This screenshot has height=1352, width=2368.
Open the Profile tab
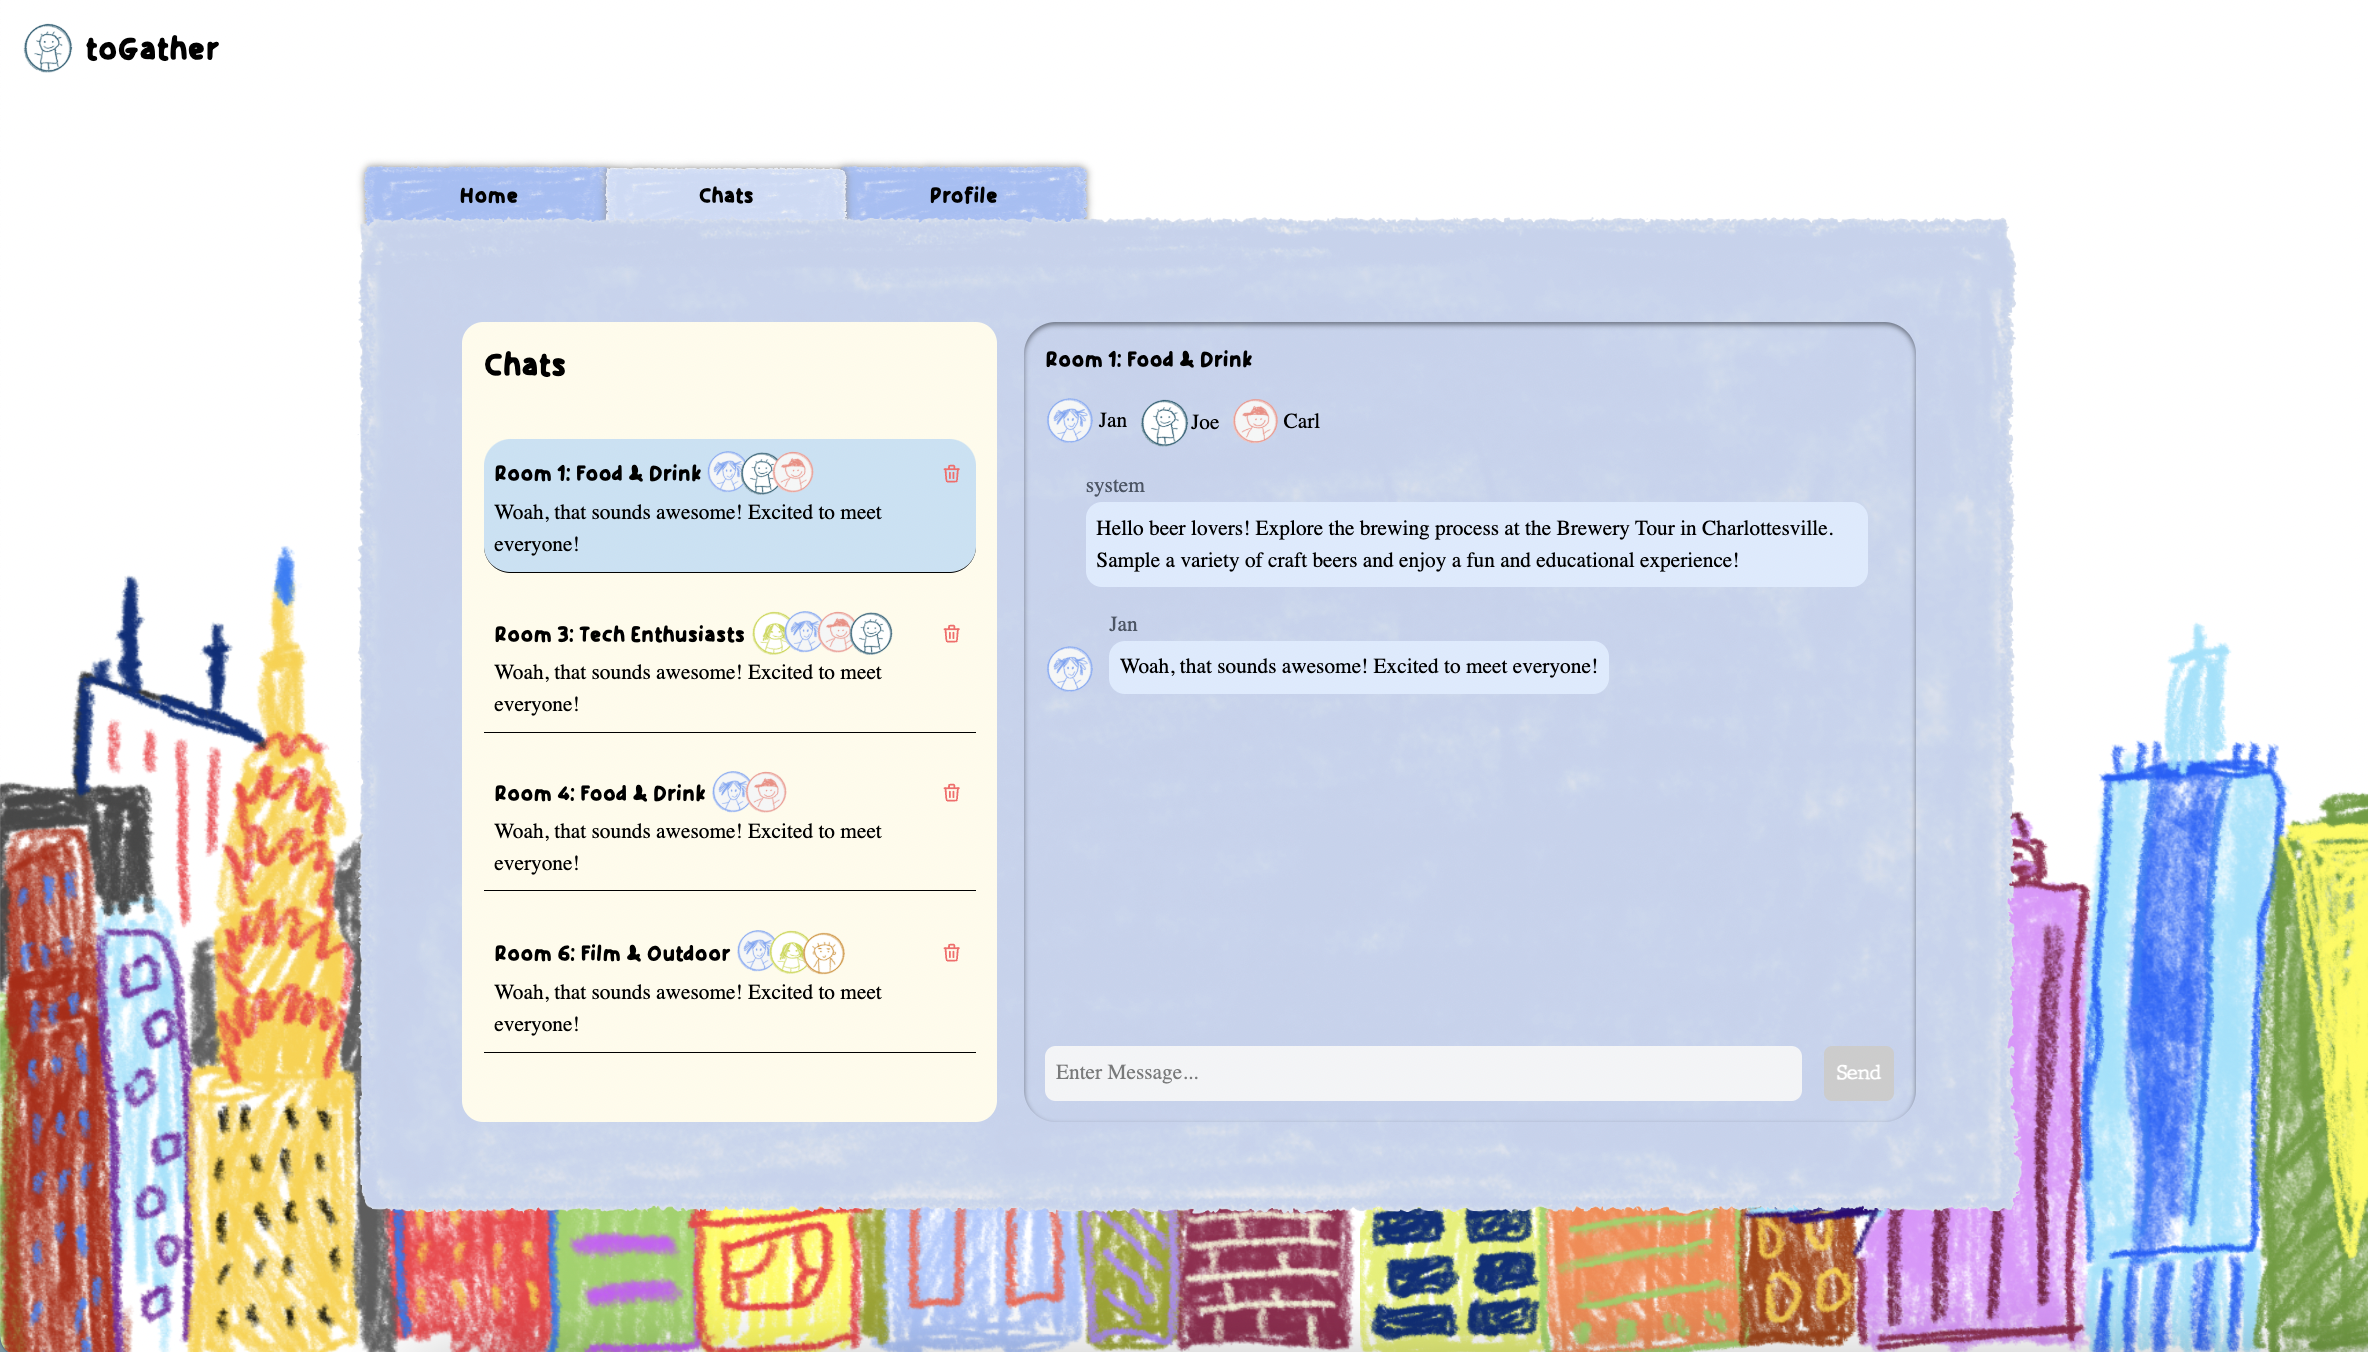(963, 196)
